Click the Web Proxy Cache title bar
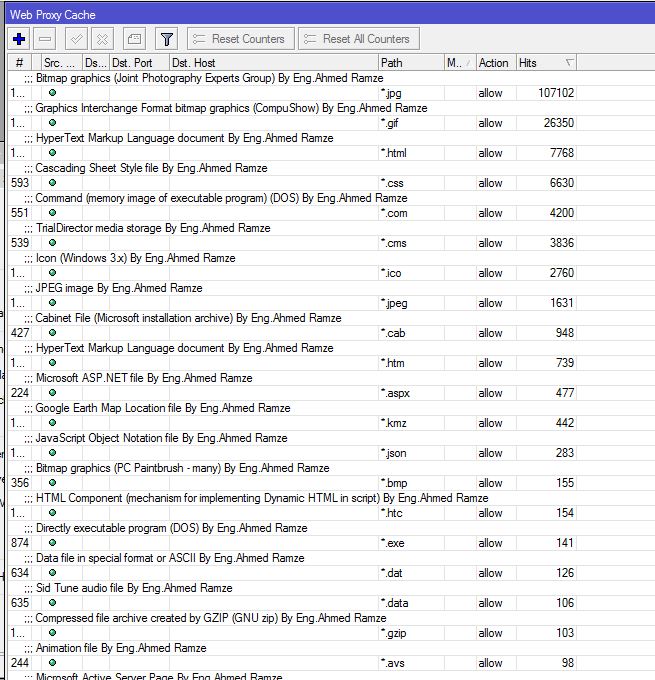Viewport: 655px width, 680px height. tap(330, 14)
